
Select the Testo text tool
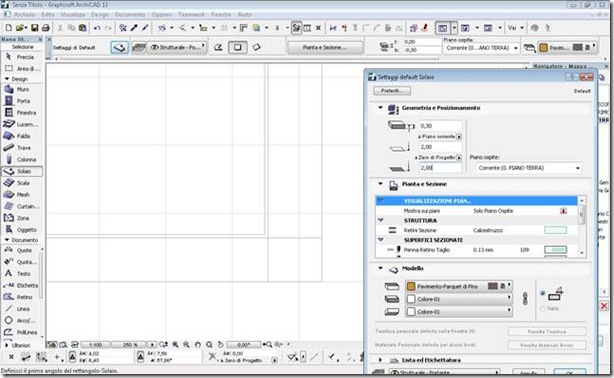pos(22,274)
